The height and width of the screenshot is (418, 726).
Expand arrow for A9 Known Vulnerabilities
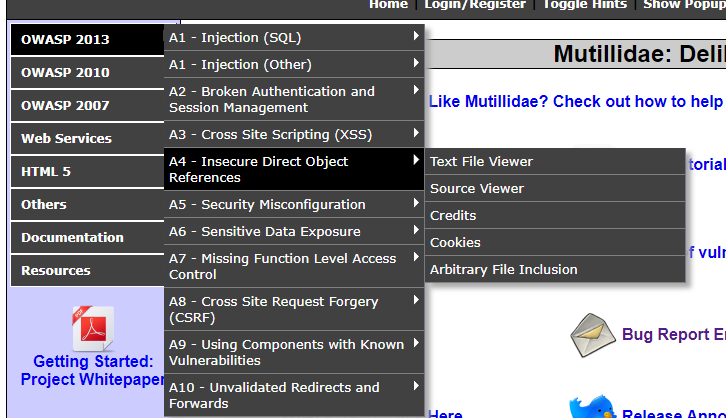(x=416, y=343)
